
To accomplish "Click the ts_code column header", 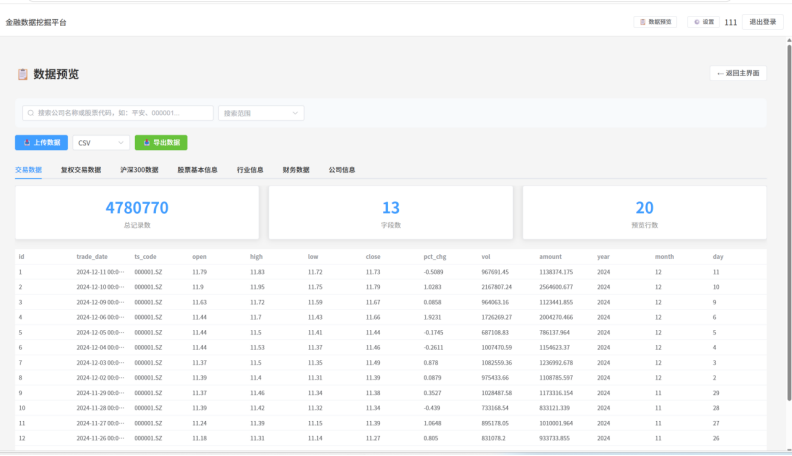I will pos(145,257).
